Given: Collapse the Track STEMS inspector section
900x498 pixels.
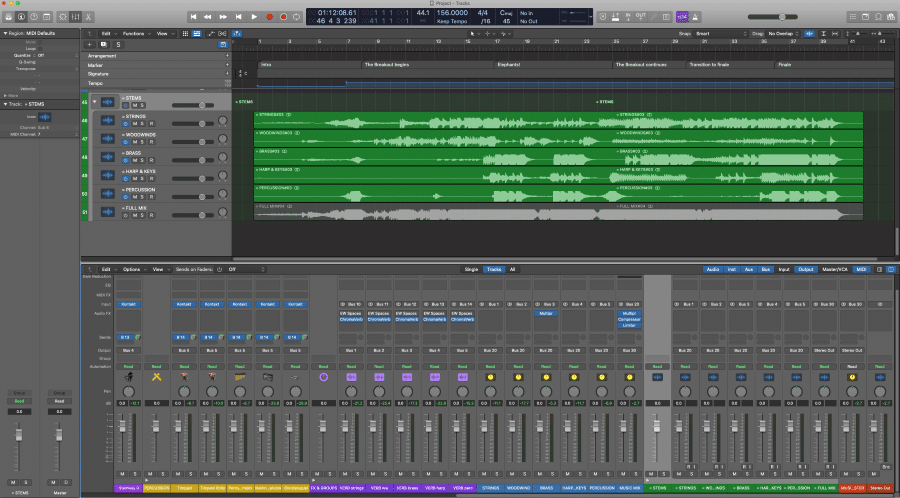Looking at the screenshot, I should click(x=5, y=104).
